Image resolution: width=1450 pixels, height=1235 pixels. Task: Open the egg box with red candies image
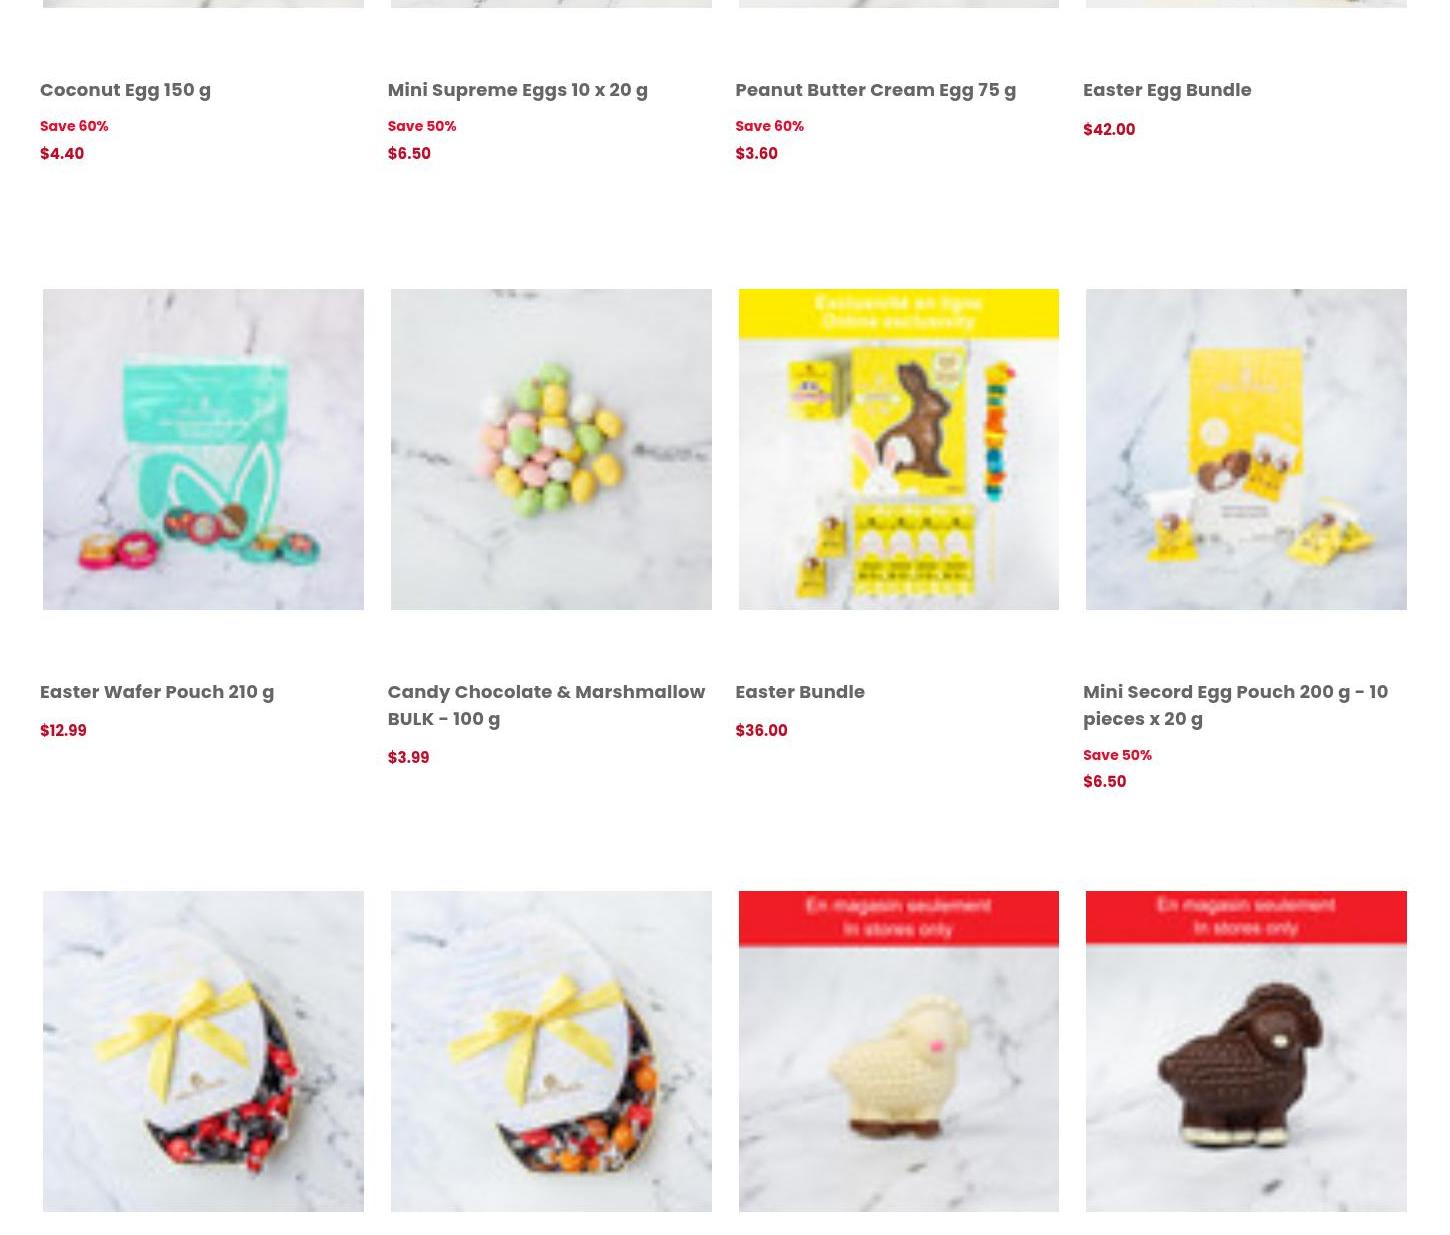[x=203, y=1051]
